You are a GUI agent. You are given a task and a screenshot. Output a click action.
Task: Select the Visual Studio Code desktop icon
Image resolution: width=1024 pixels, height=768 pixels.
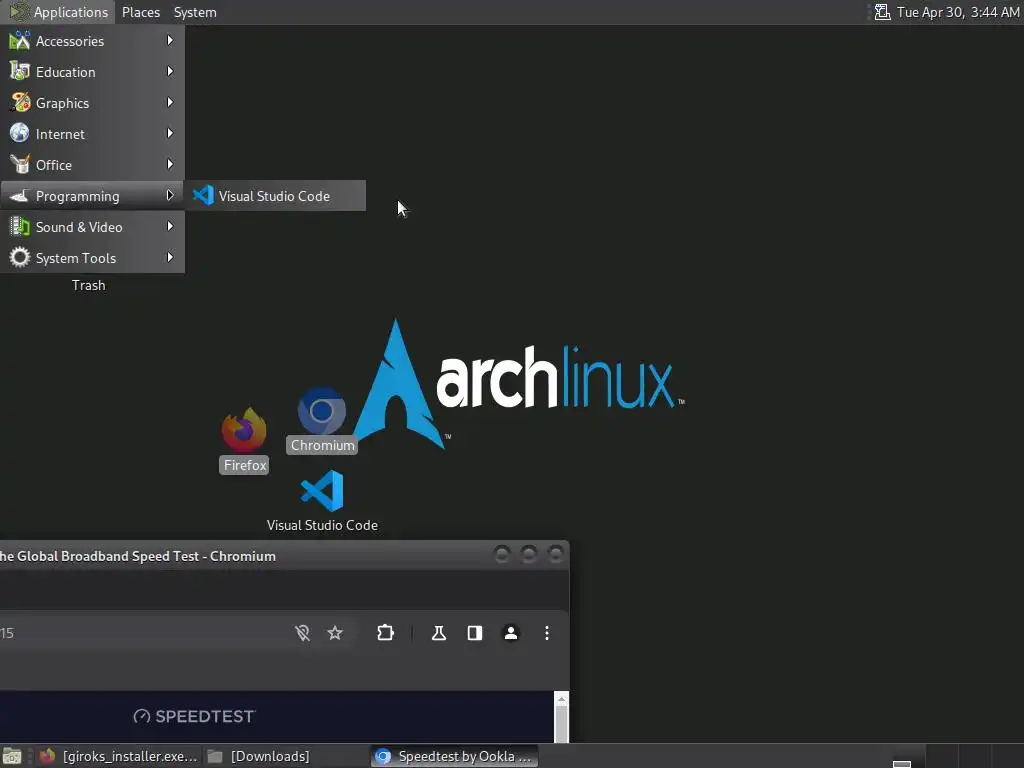(322, 501)
